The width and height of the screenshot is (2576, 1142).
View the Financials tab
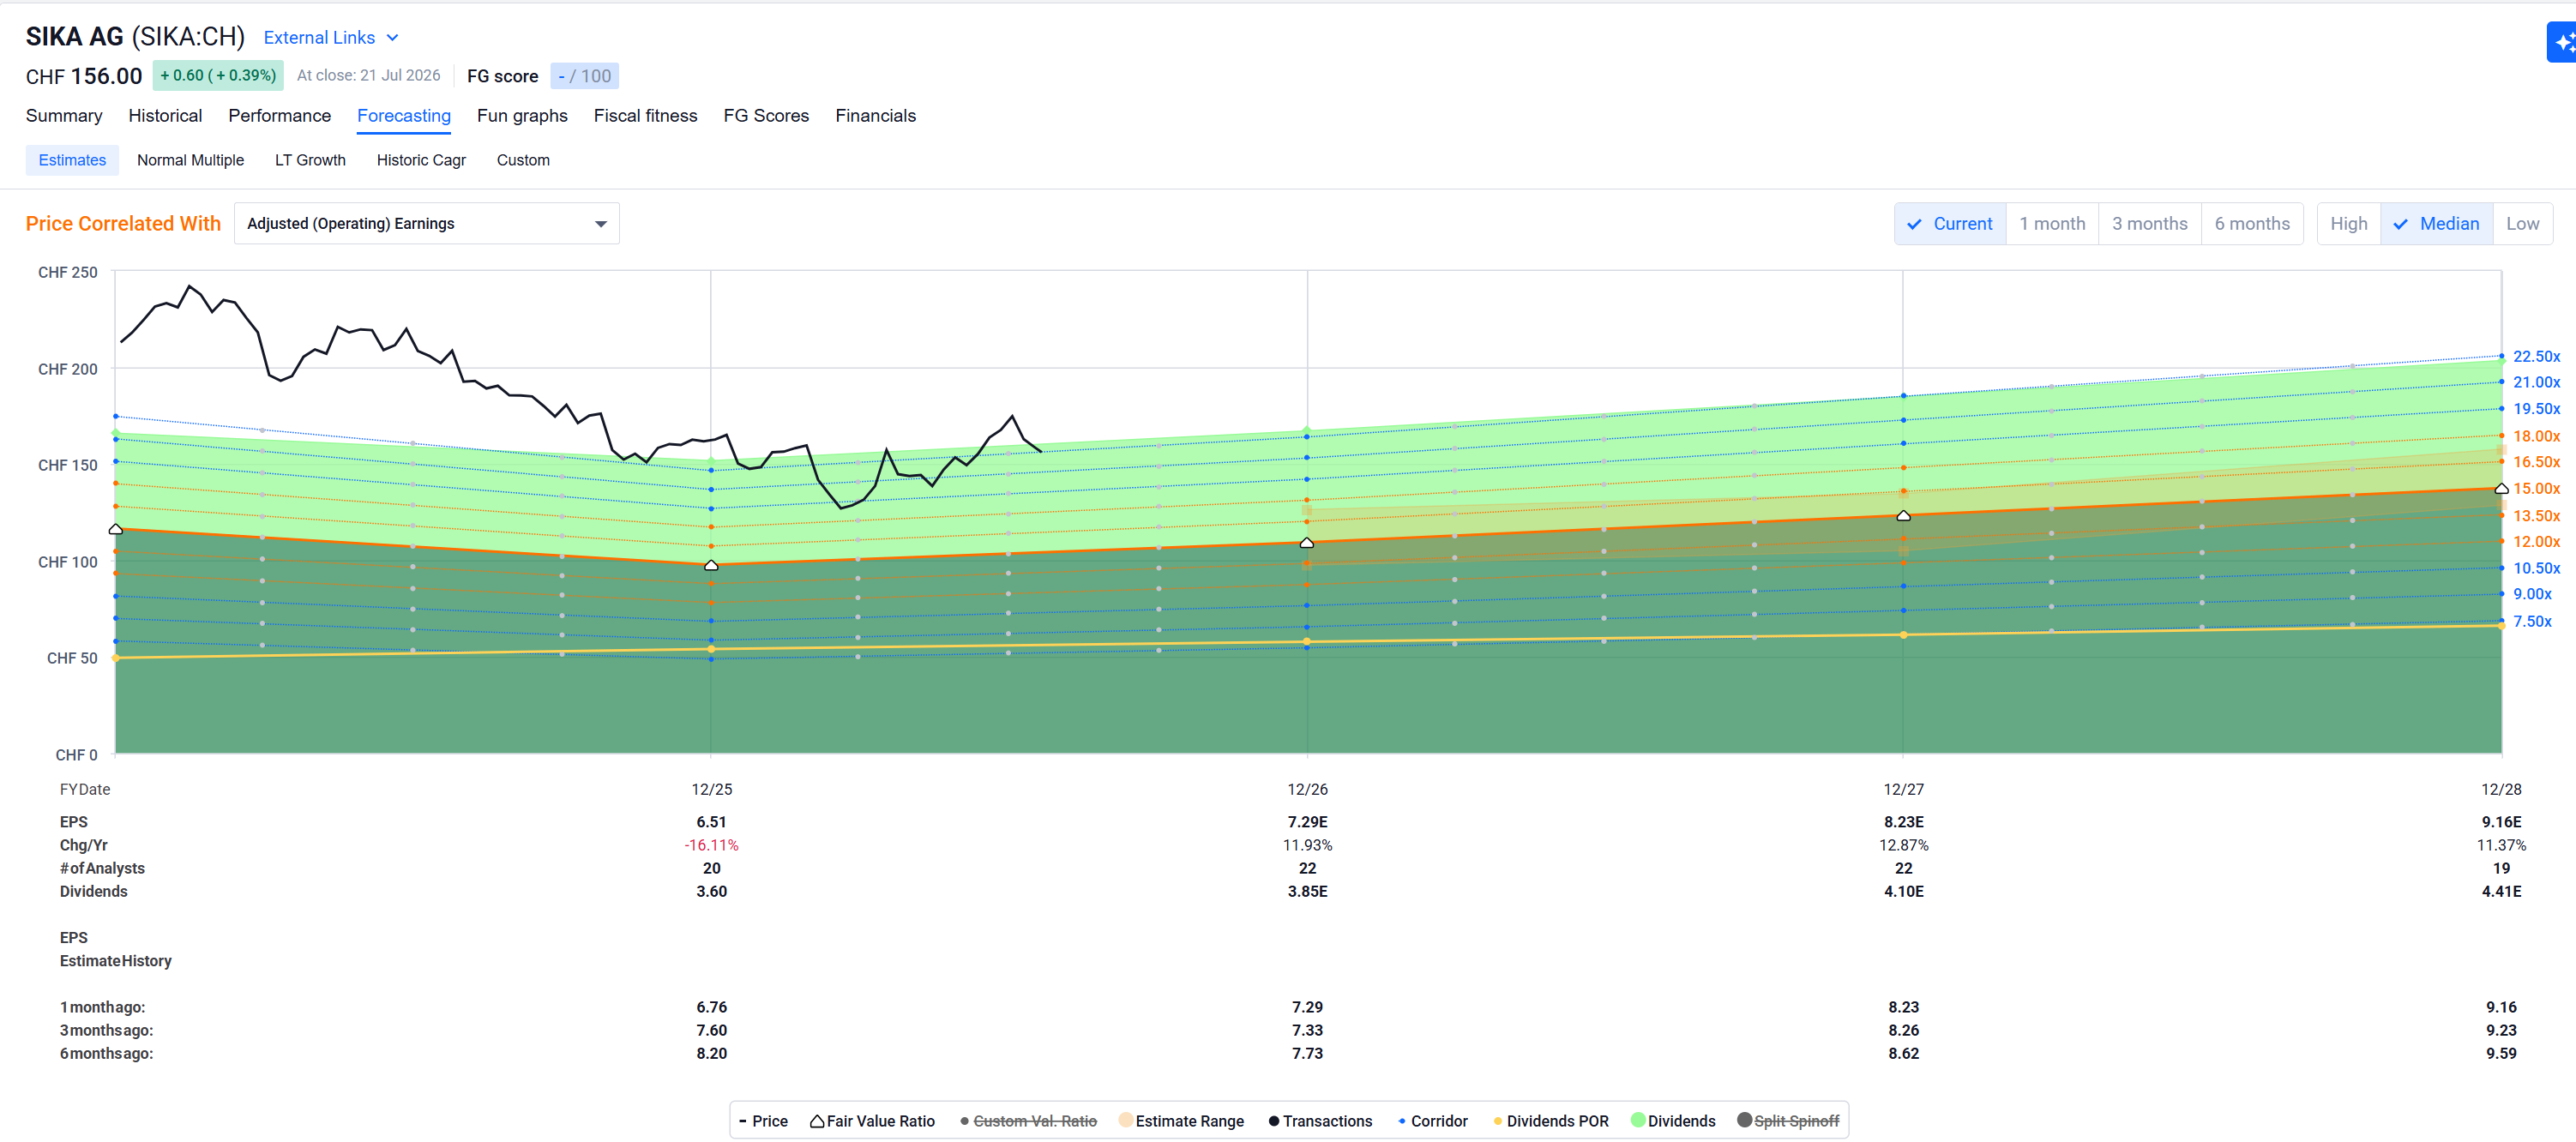[875, 116]
